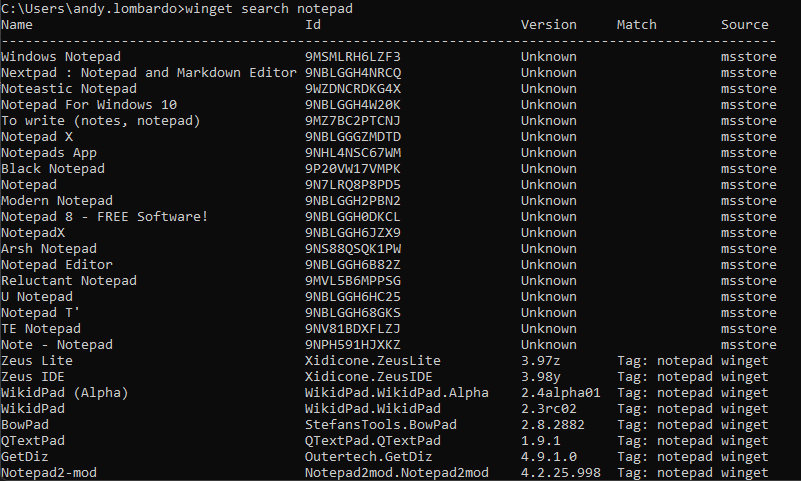Click the version '3.97z'
The width and height of the screenshot is (801, 481).
click(x=540, y=361)
